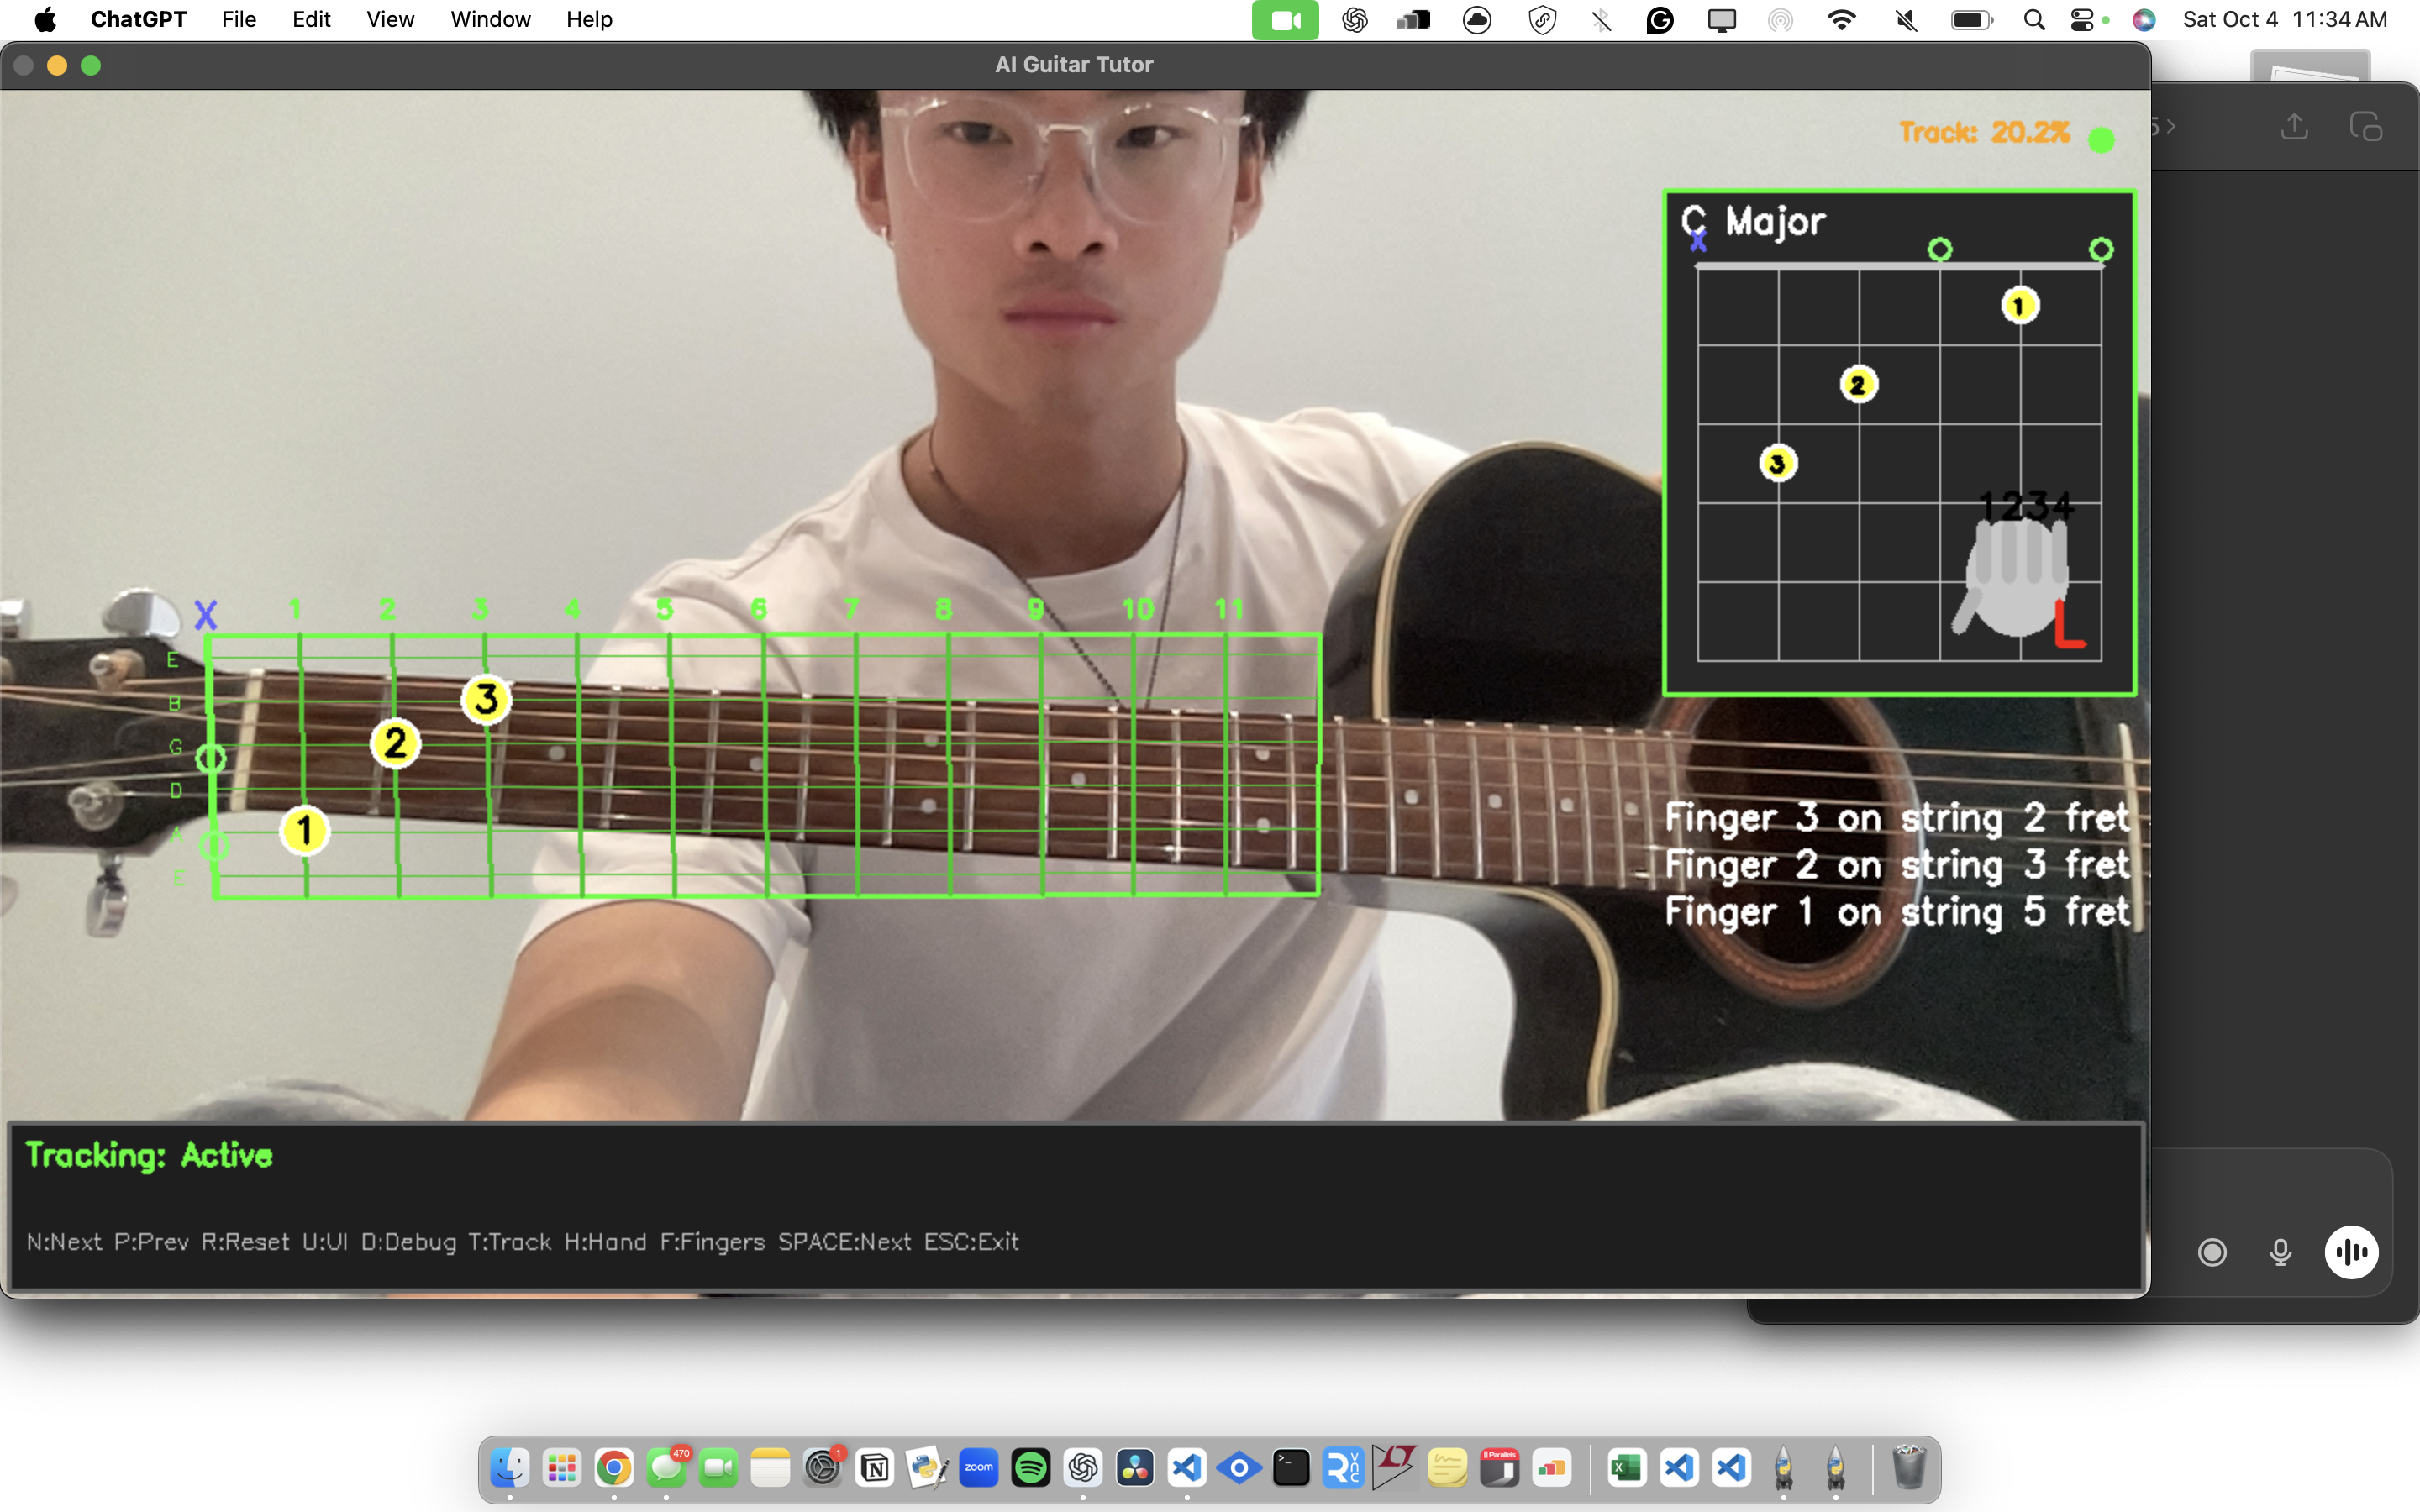Open the green camera-in-use indicator menu
The image size is (2420, 1512).
coord(1285,20)
